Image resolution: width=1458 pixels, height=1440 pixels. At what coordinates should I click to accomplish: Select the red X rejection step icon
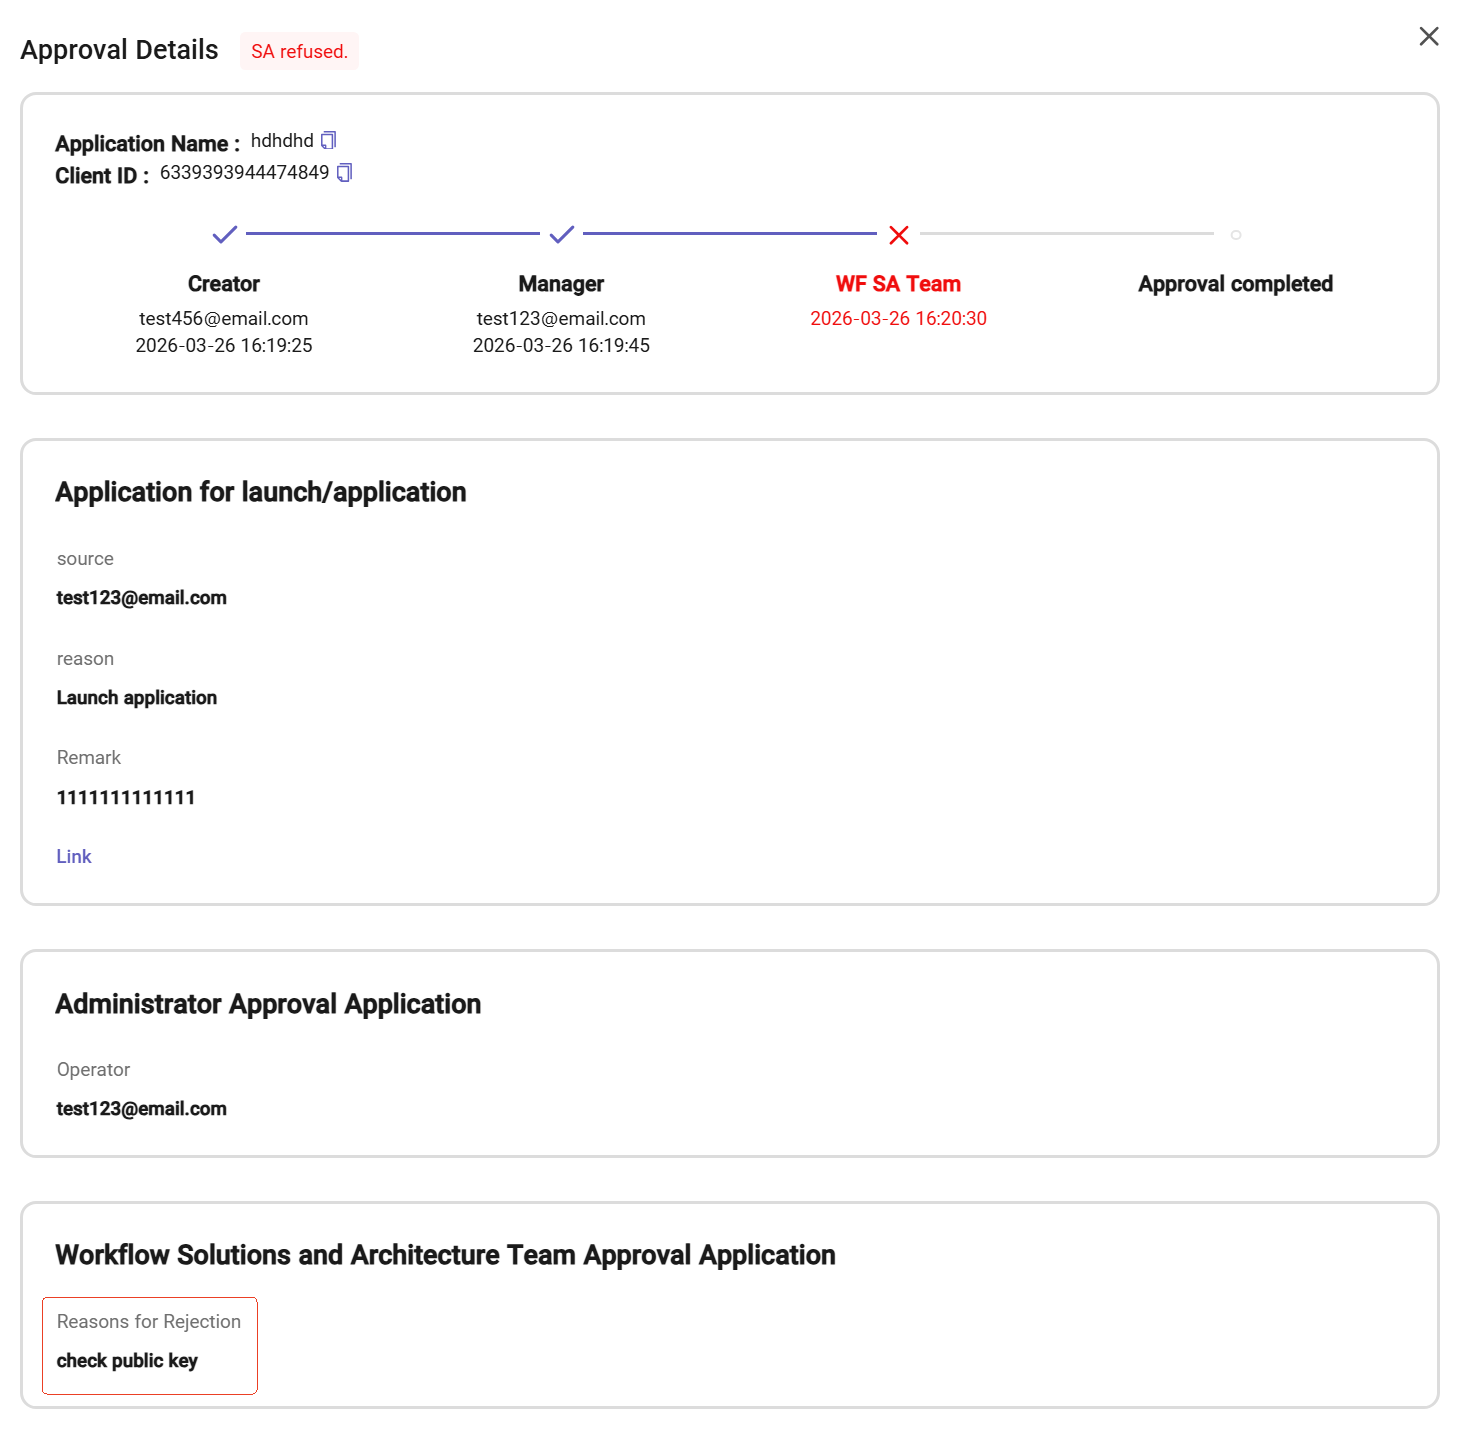coord(899,235)
